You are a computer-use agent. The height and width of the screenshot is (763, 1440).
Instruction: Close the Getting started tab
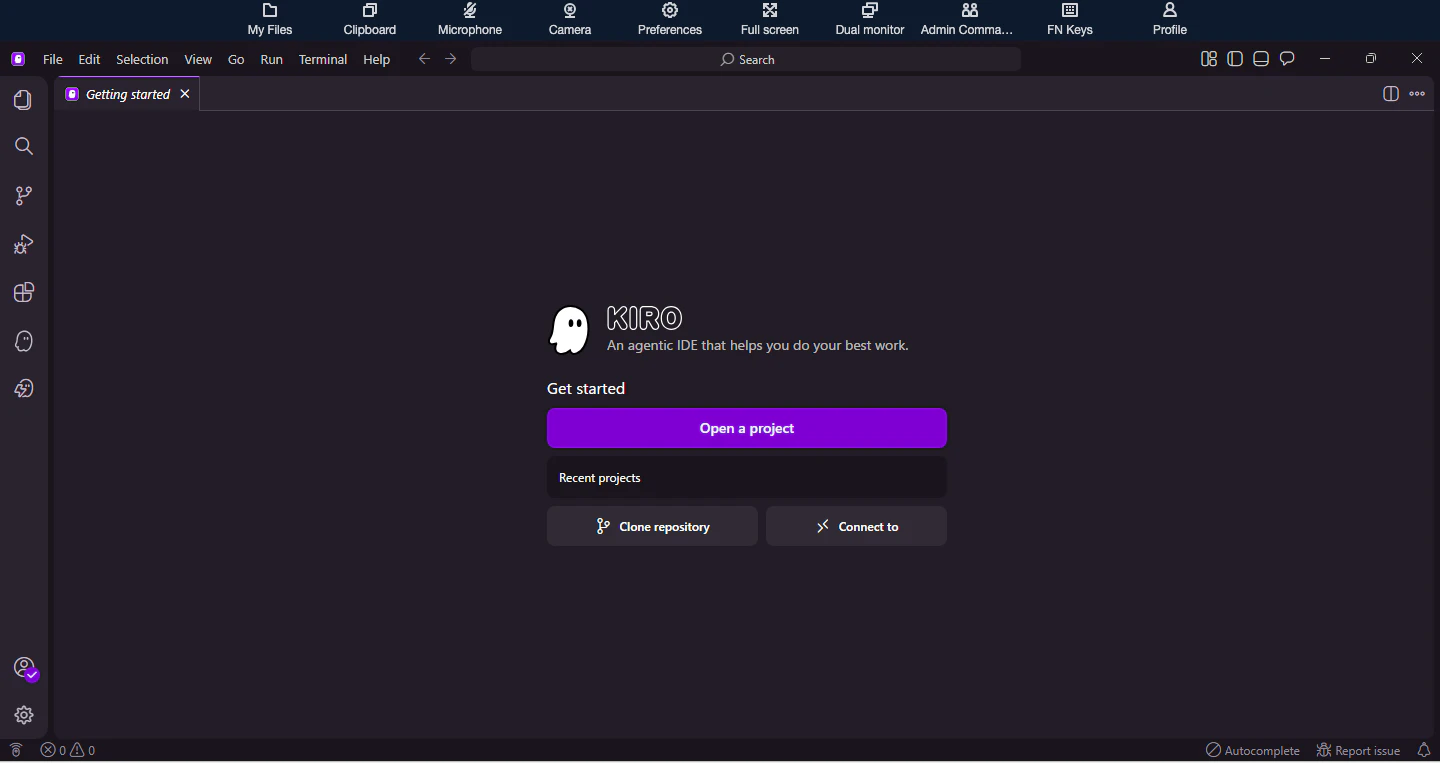click(x=184, y=94)
